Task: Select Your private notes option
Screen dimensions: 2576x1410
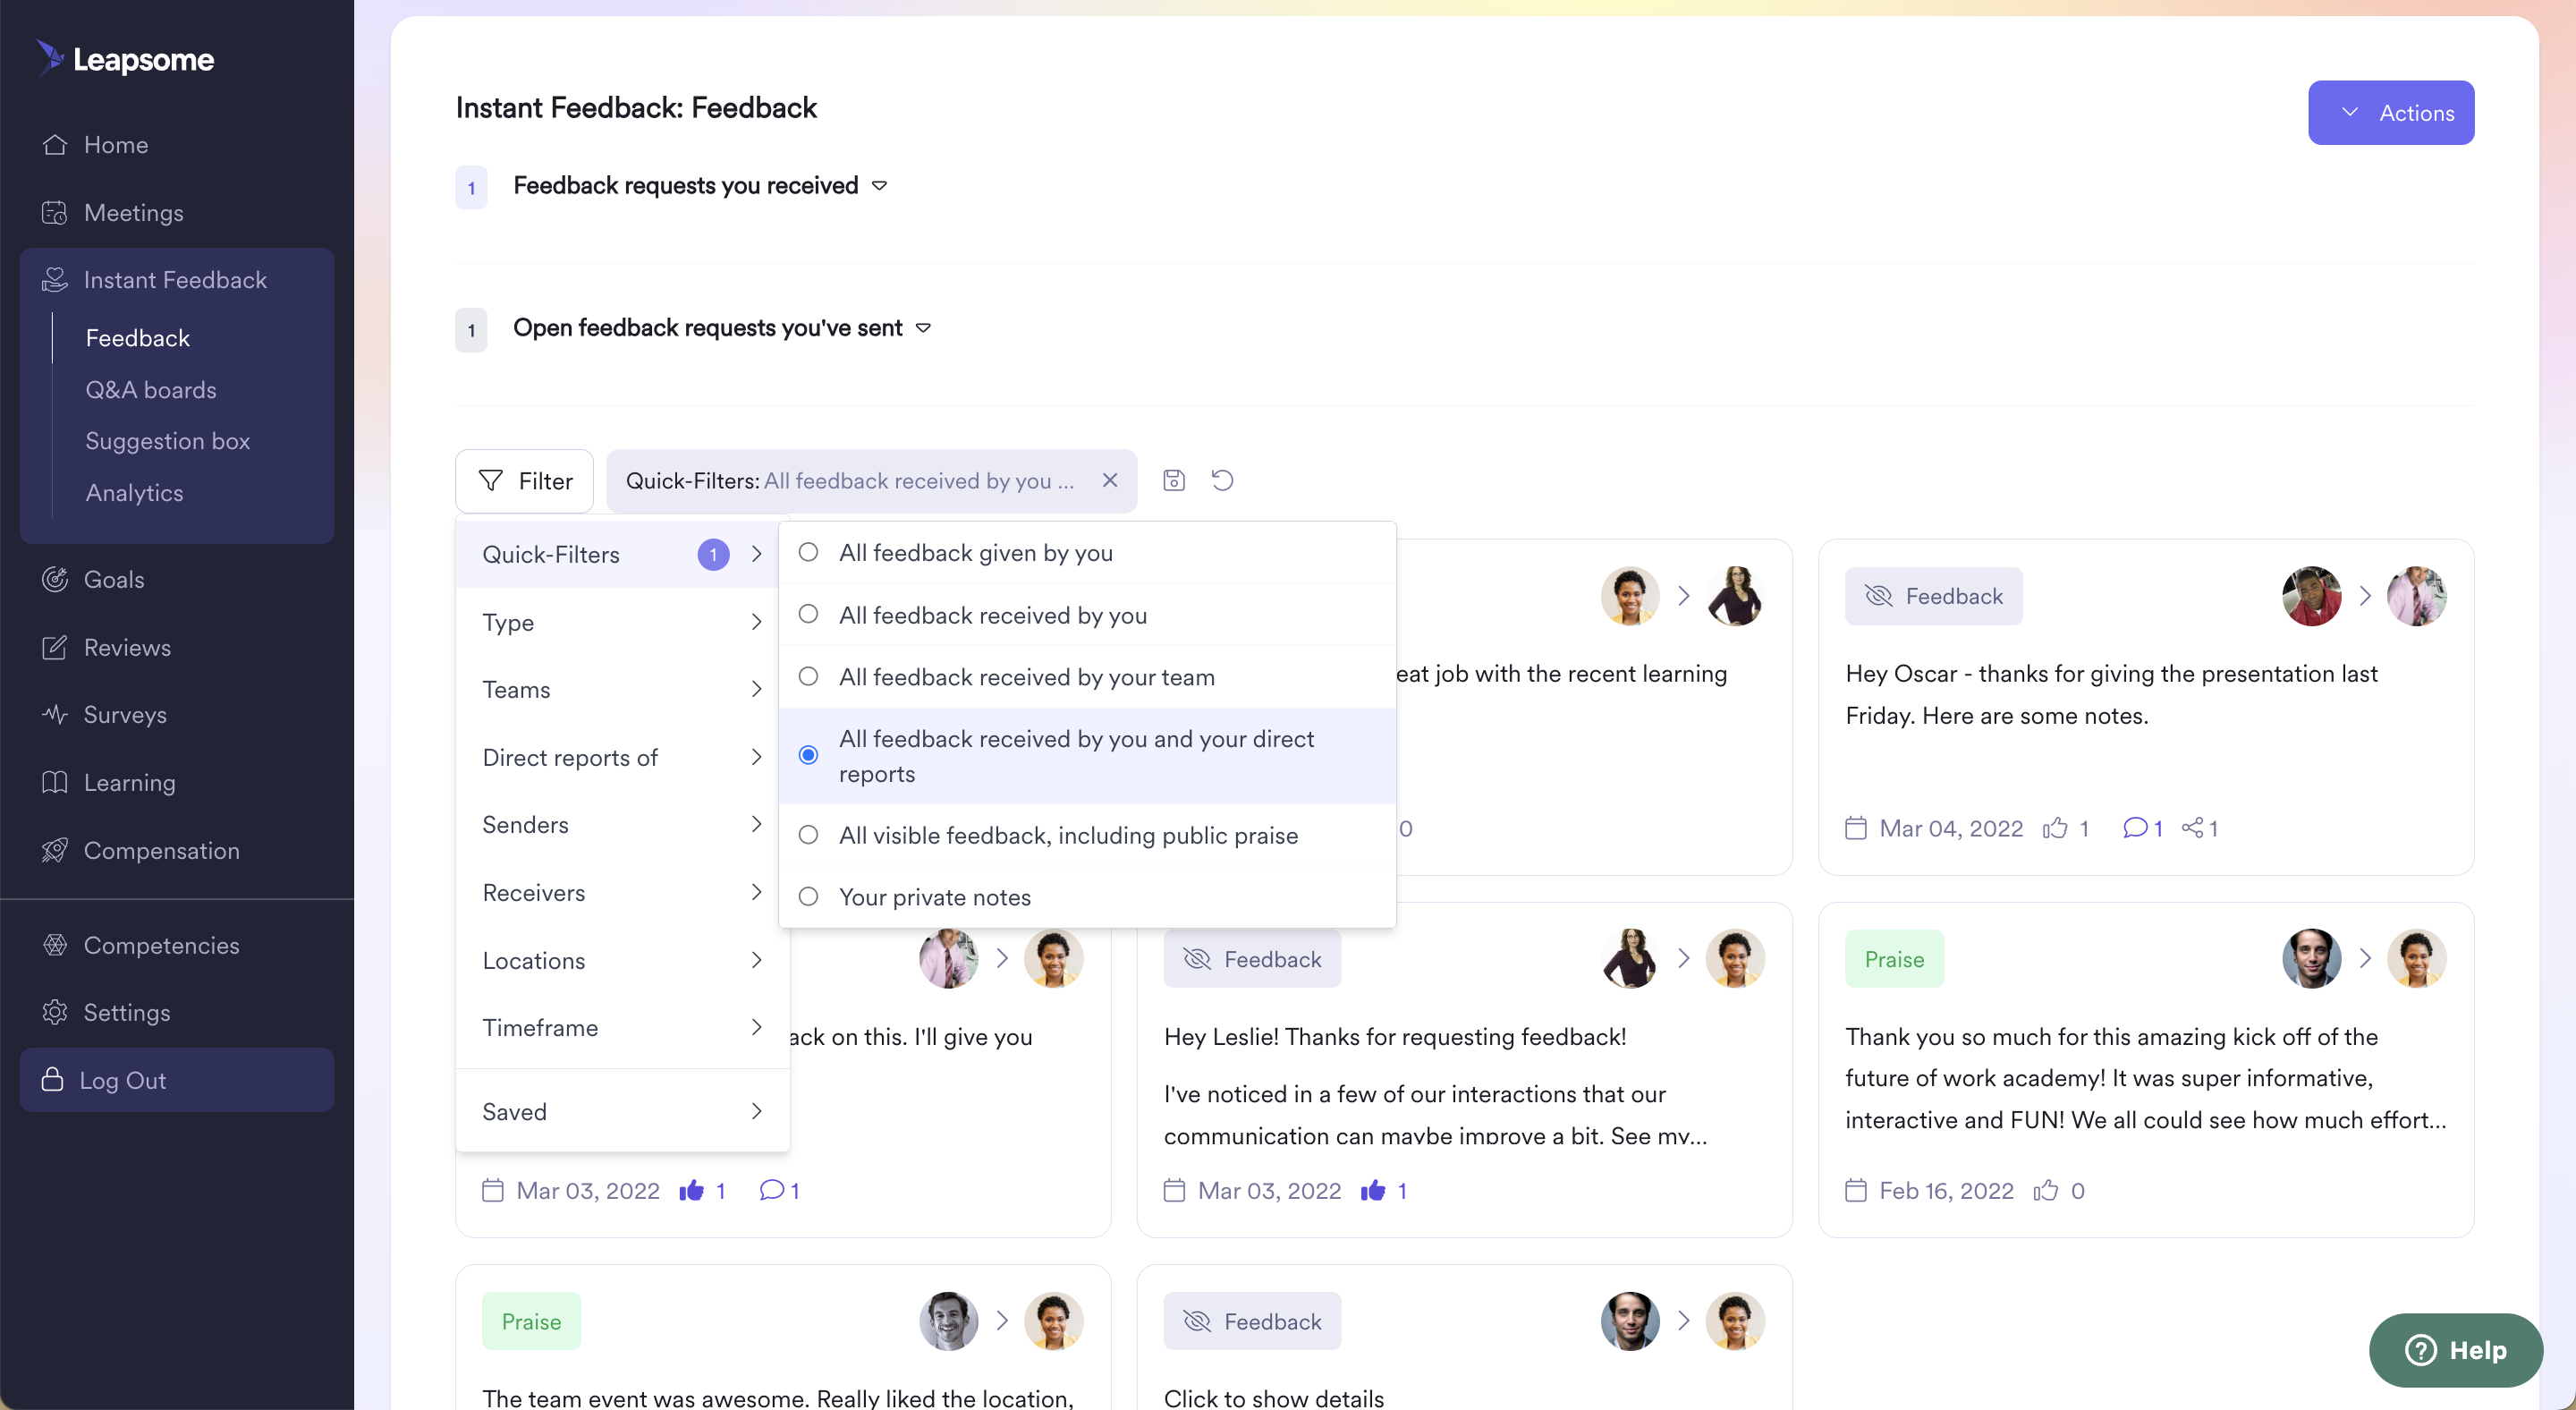Action: pyautogui.click(x=1087, y=897)
